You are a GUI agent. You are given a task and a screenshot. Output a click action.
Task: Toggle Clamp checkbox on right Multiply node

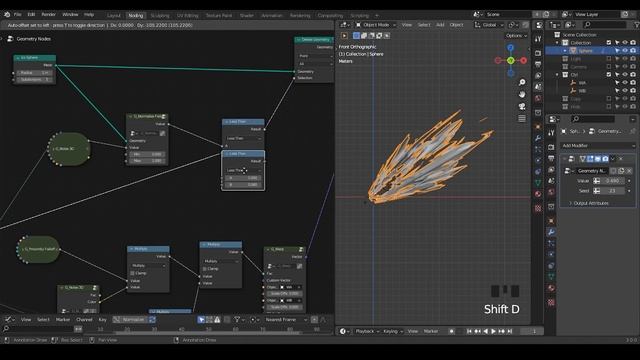coord(204,269)
